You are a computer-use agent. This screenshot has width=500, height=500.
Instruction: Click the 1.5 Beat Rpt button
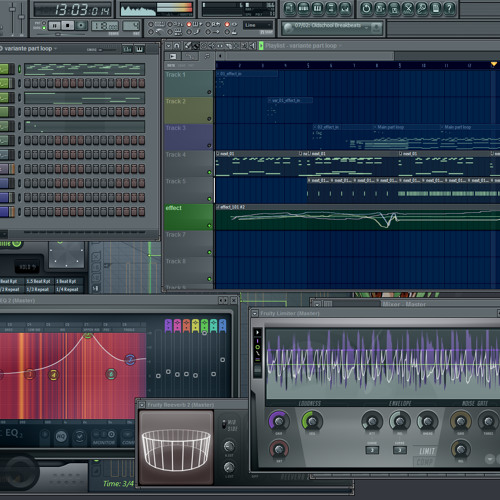pos(38,281)
